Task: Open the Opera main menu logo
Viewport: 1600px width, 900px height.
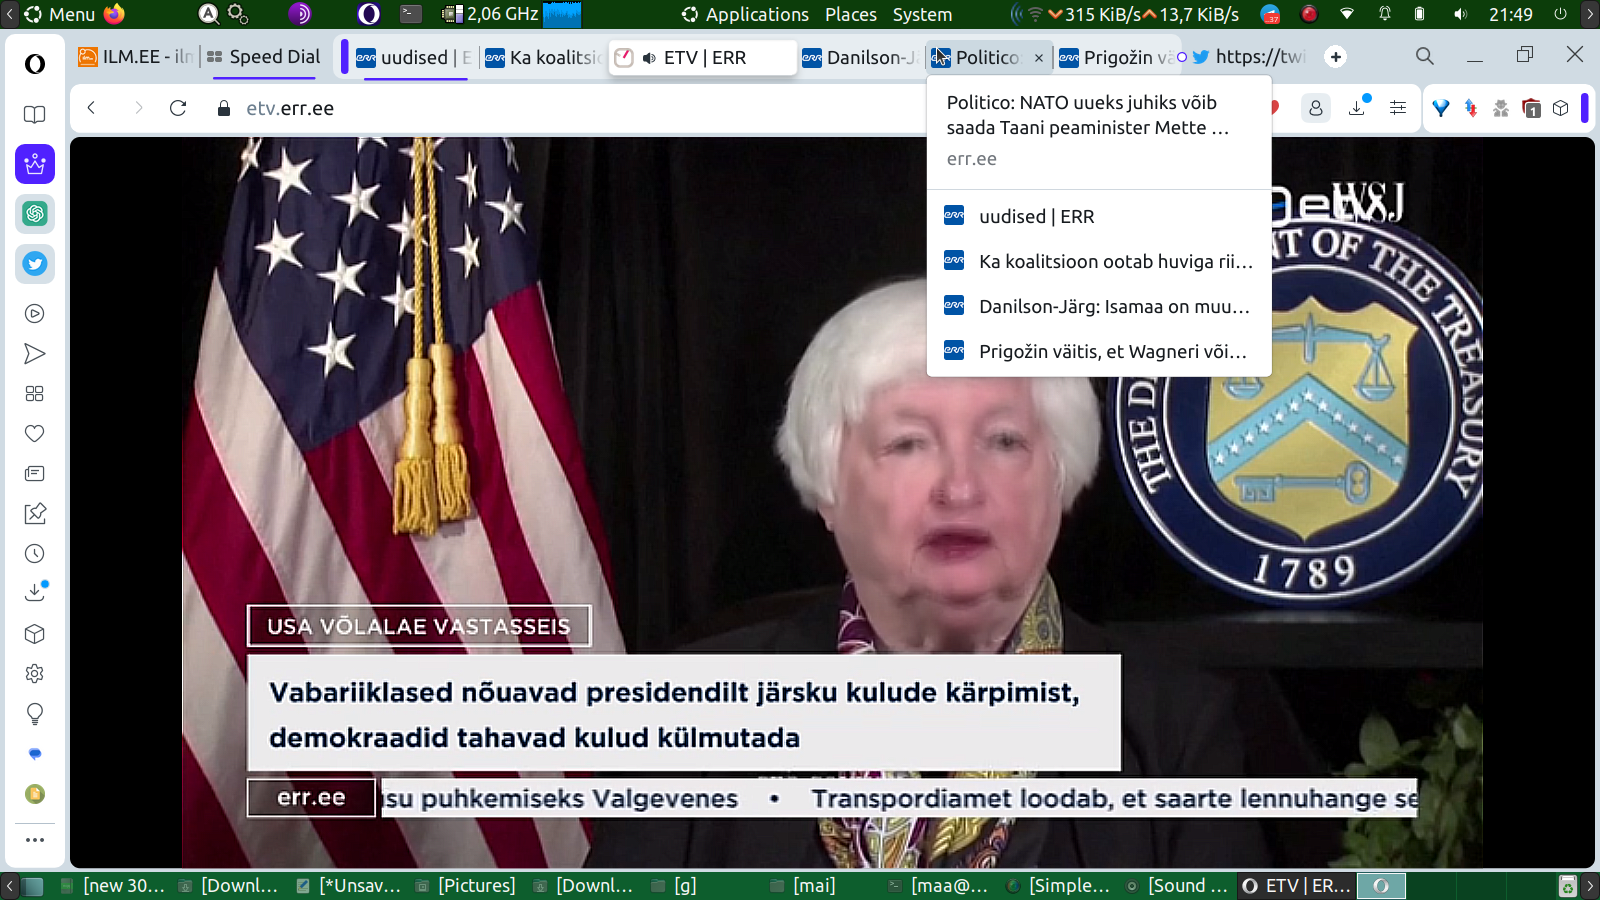Action: click(35, 64)
